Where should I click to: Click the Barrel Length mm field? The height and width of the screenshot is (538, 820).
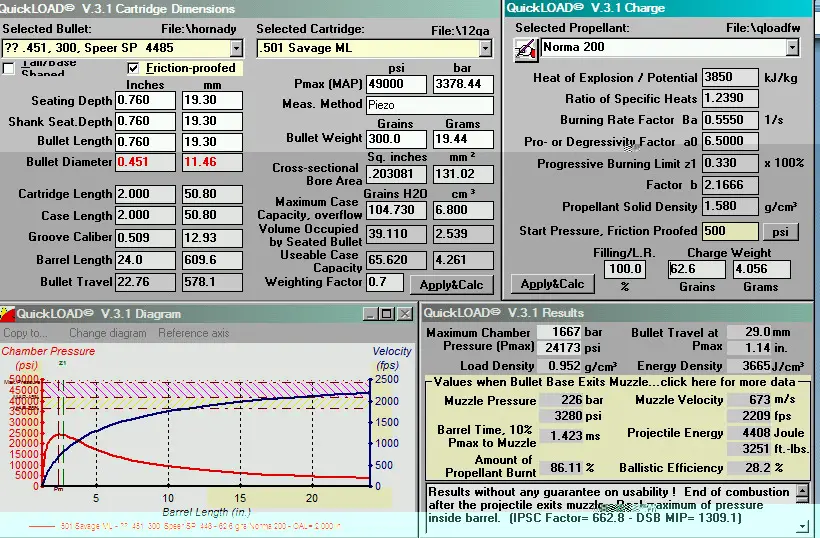(x=212, y=260)
